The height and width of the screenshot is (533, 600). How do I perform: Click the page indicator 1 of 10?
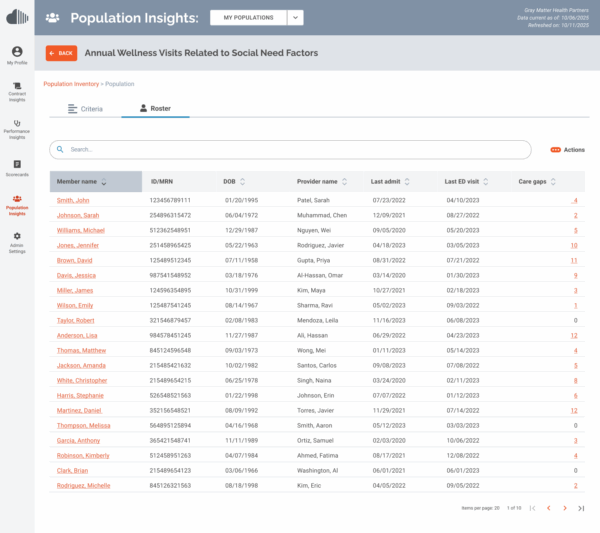click(x=514, y=508)
